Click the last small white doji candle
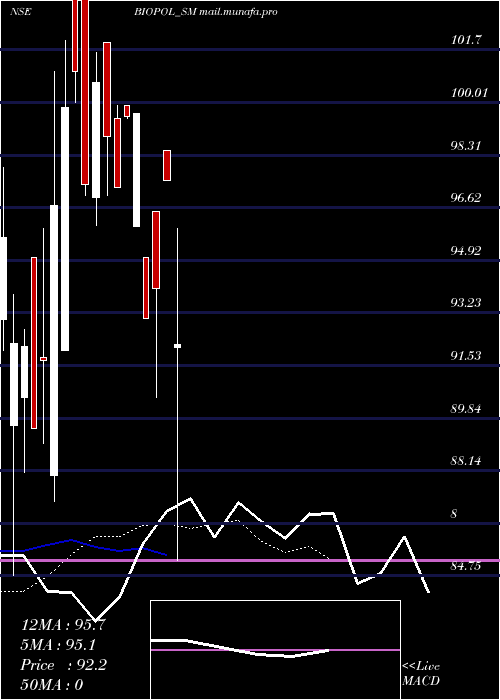The width and height of the screenshot is (500, 700). [178, 346]
